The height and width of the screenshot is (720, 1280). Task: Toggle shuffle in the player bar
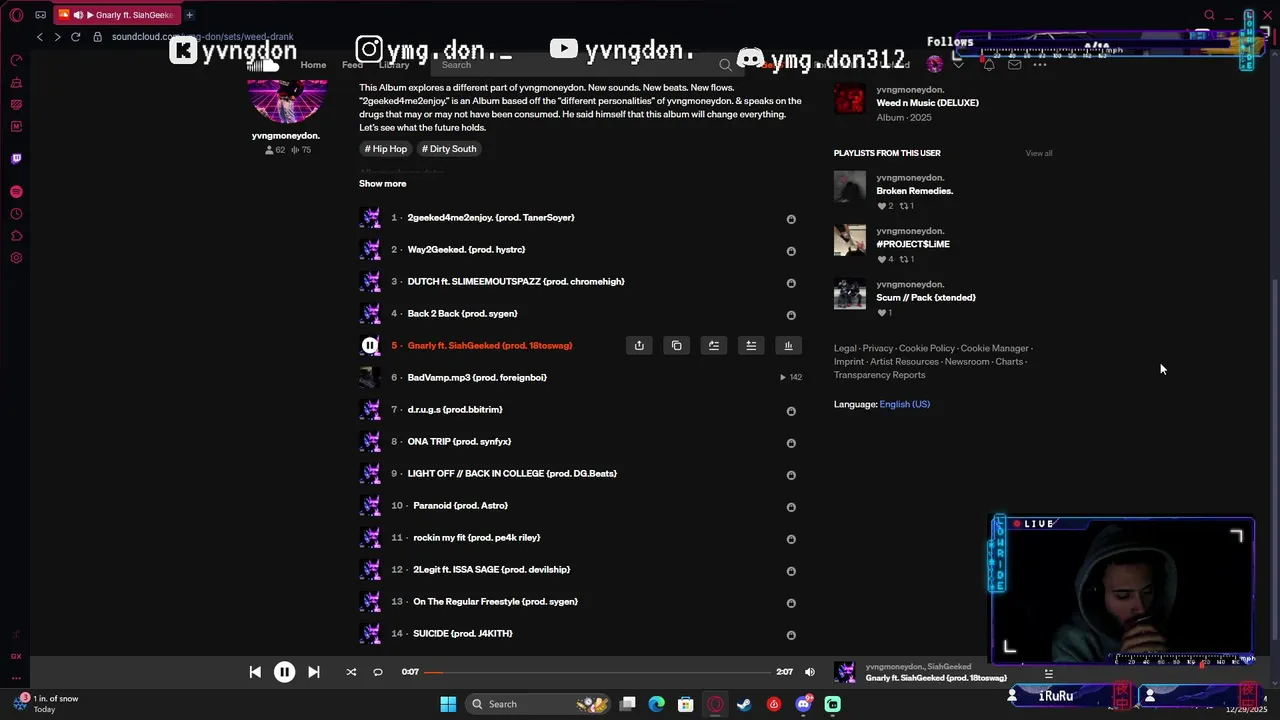tap(351, 672)
